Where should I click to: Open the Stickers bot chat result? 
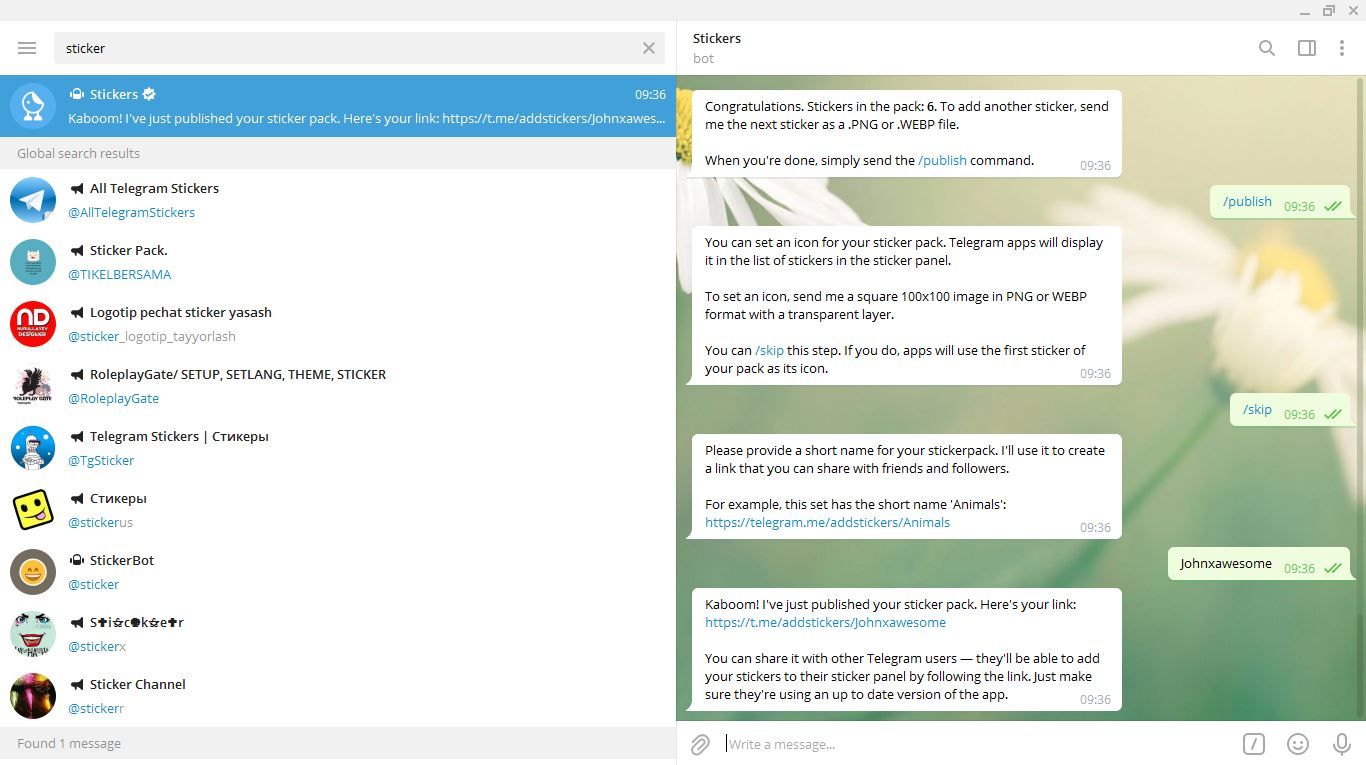coord(338,106)
